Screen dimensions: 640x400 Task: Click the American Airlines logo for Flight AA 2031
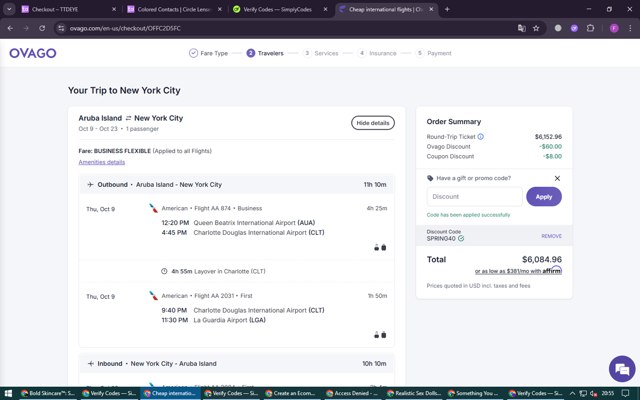point(153,296)
